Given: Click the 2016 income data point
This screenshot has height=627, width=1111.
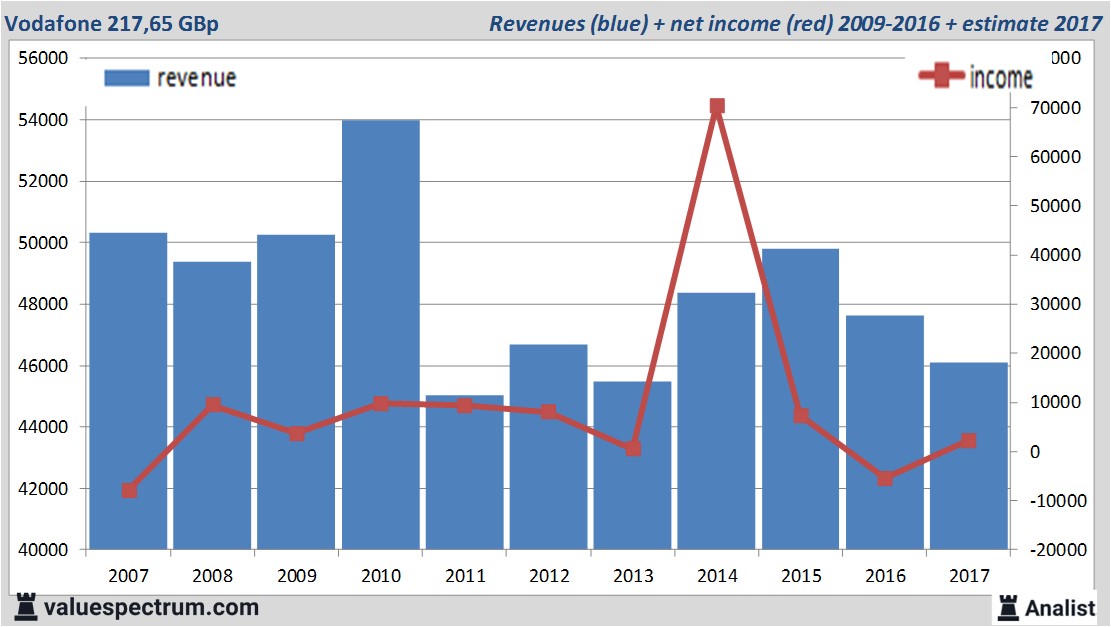Looking at the screenshot, I should coord(885,479).
